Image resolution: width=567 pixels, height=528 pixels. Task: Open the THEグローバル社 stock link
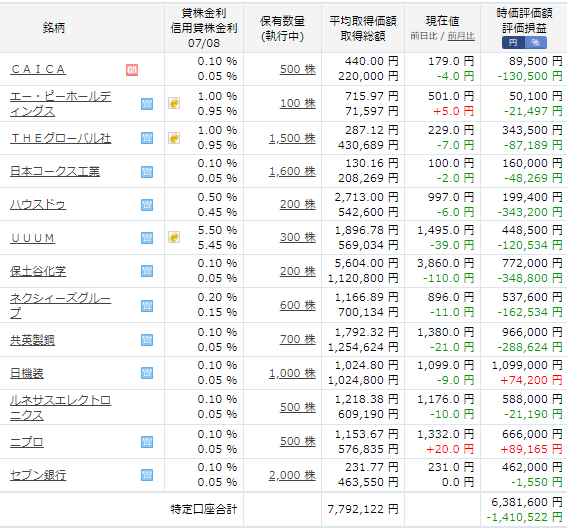pos(60,138)
